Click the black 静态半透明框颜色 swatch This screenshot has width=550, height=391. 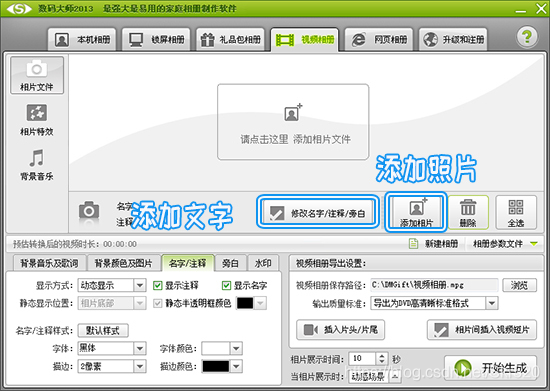[245, 303]
